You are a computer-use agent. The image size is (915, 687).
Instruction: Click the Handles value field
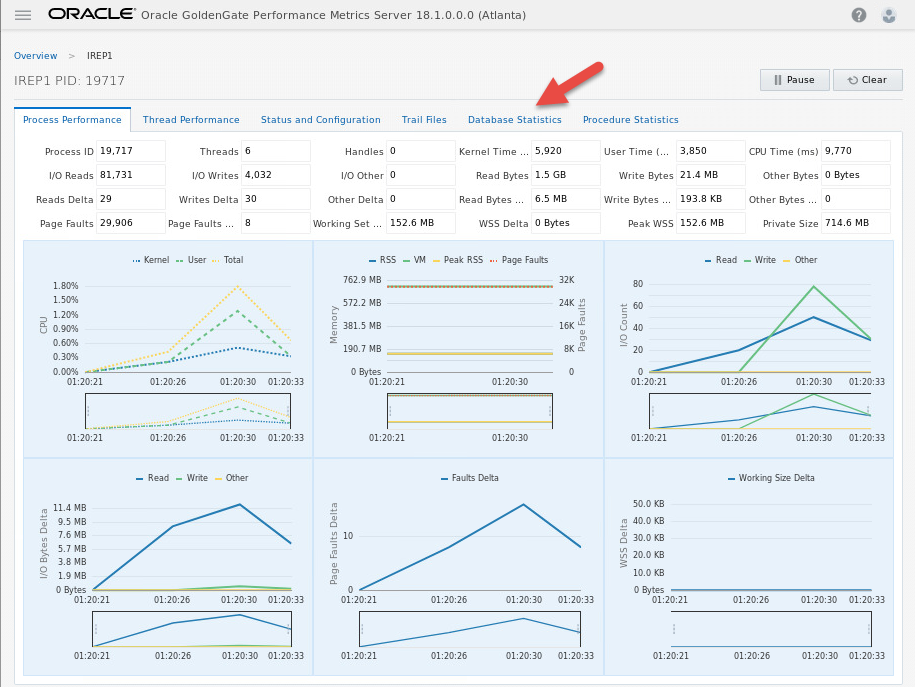(421, 151)
